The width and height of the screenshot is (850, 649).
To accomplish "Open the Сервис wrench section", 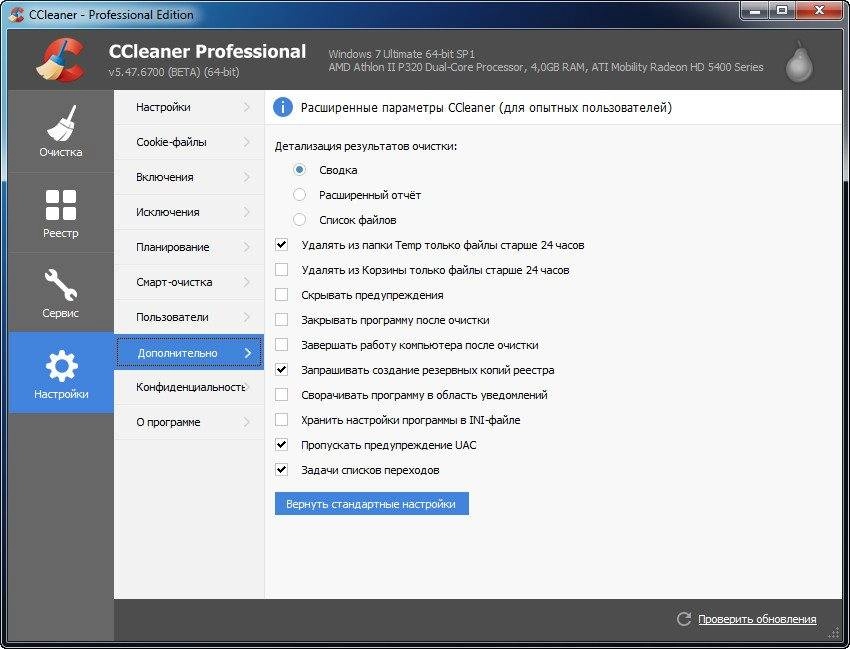I will (x=61, y=293).
